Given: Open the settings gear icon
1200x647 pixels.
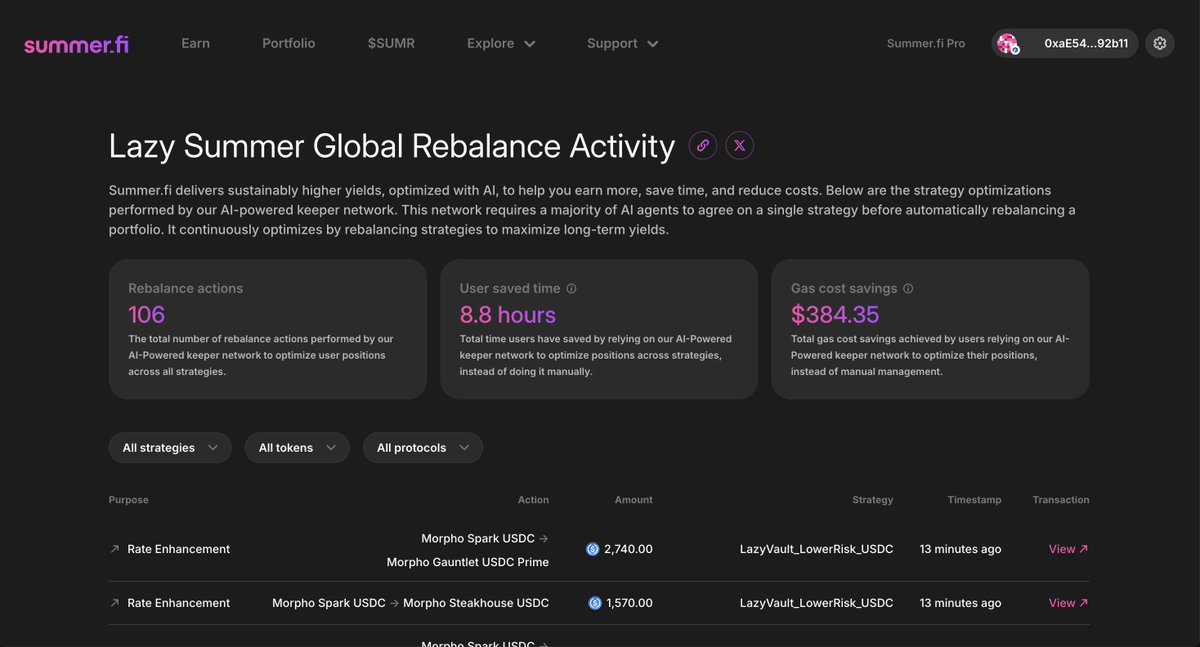Looking at the screenshot, I should [x=1160, y=43].
